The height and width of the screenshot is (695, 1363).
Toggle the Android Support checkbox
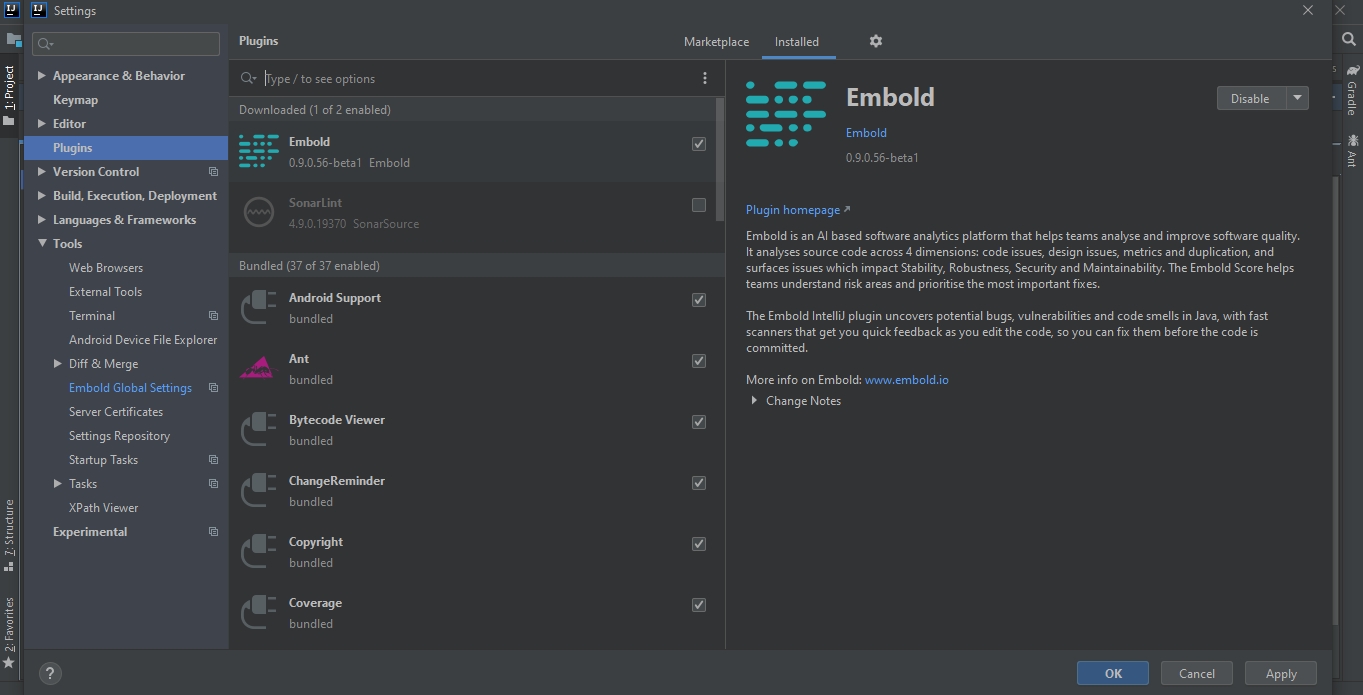click(x=699, y=300)
